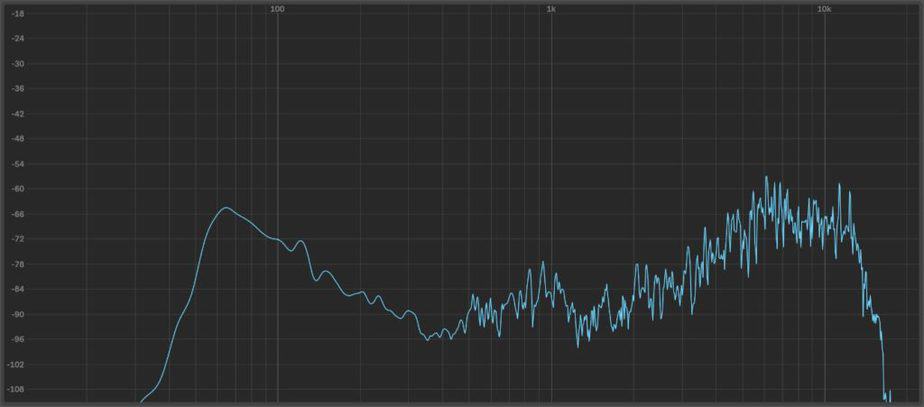924x407 pixels.
Task: Click the smooth bass peak of the spectrum curve
Action: click(227, 208)
